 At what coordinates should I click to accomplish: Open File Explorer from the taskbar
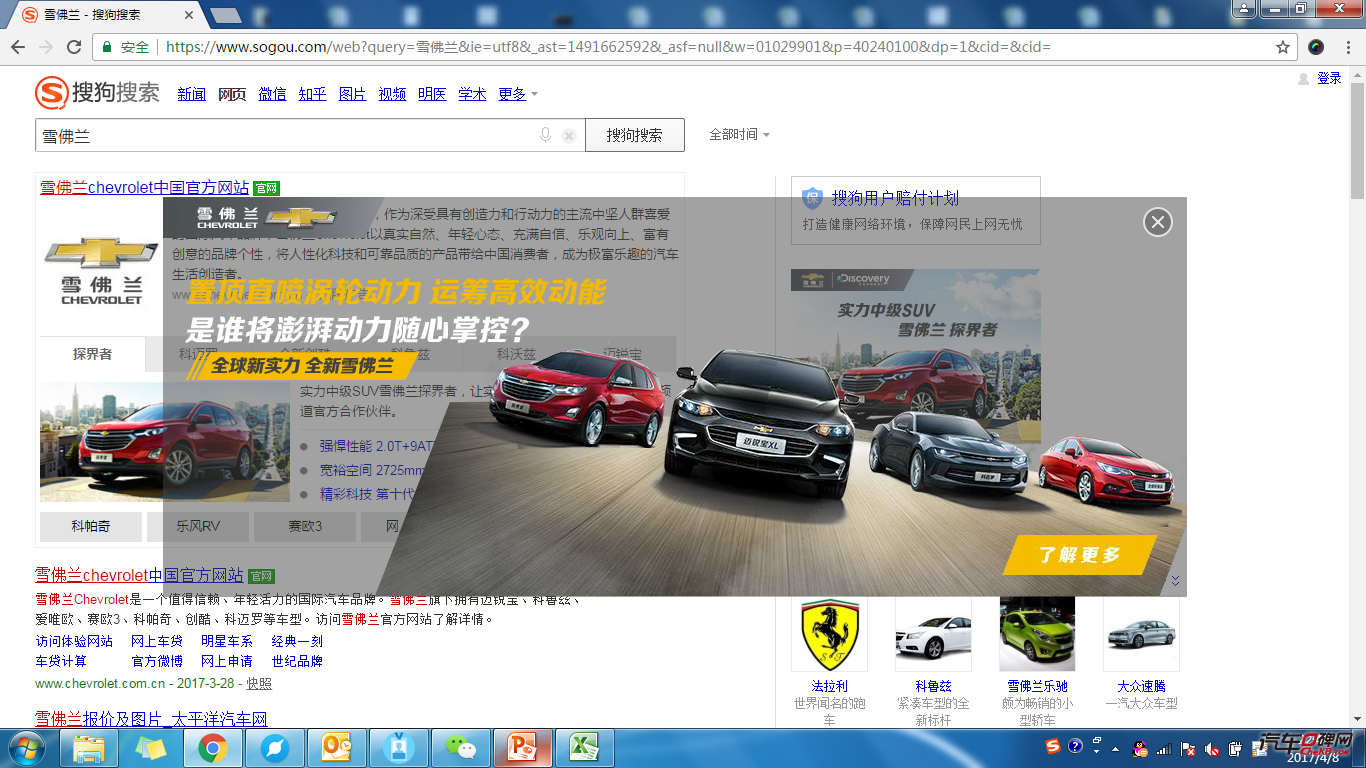click(89, 747)
